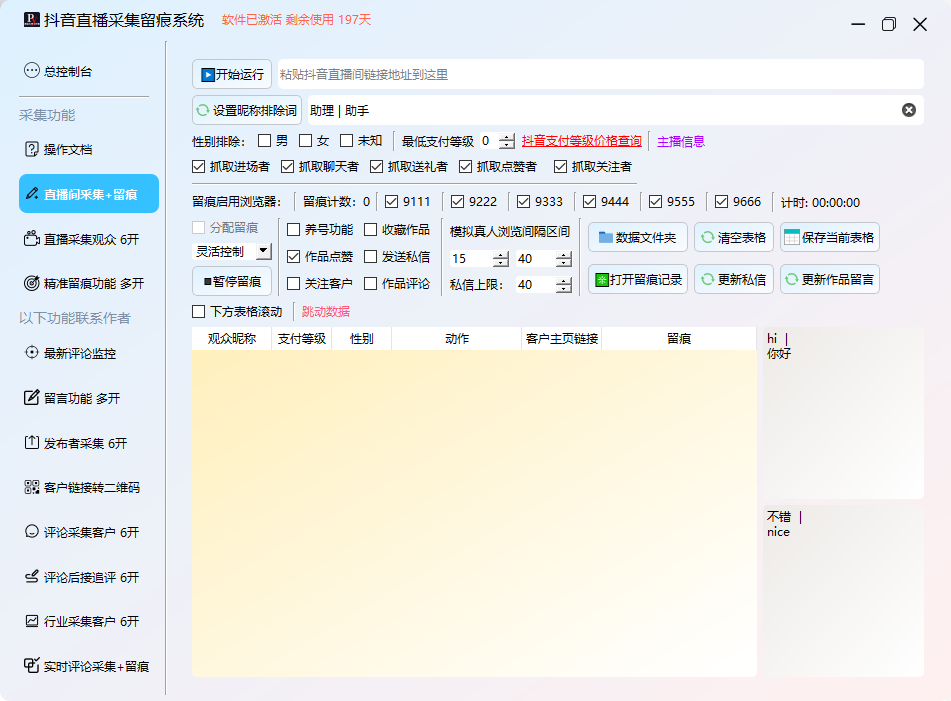This screenshot has width=951, height=701.
Task: Tick the 作品评论 checkbox
Action: (x=371, y=283)
